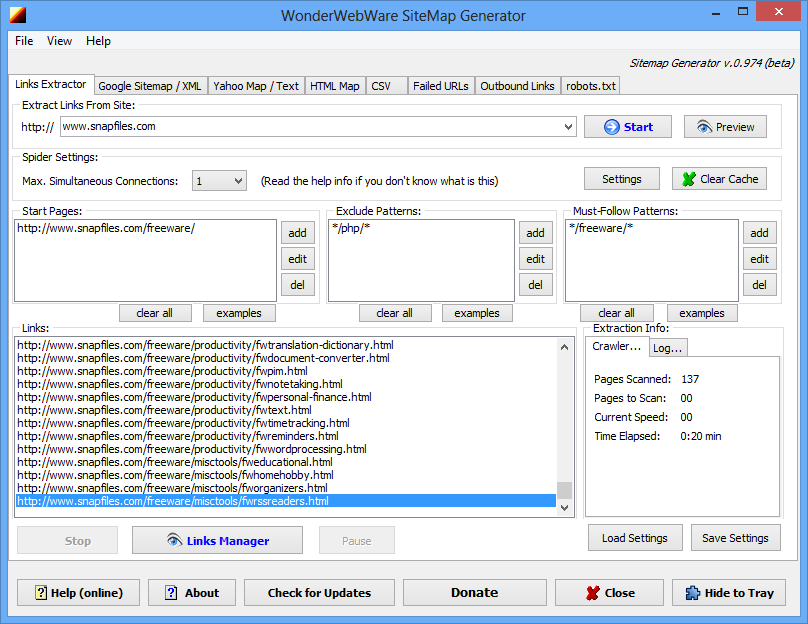Click Links list scrollbar up arrow
Image resolution: width=808 pixels, height=624 pixels.
point(564,347)
